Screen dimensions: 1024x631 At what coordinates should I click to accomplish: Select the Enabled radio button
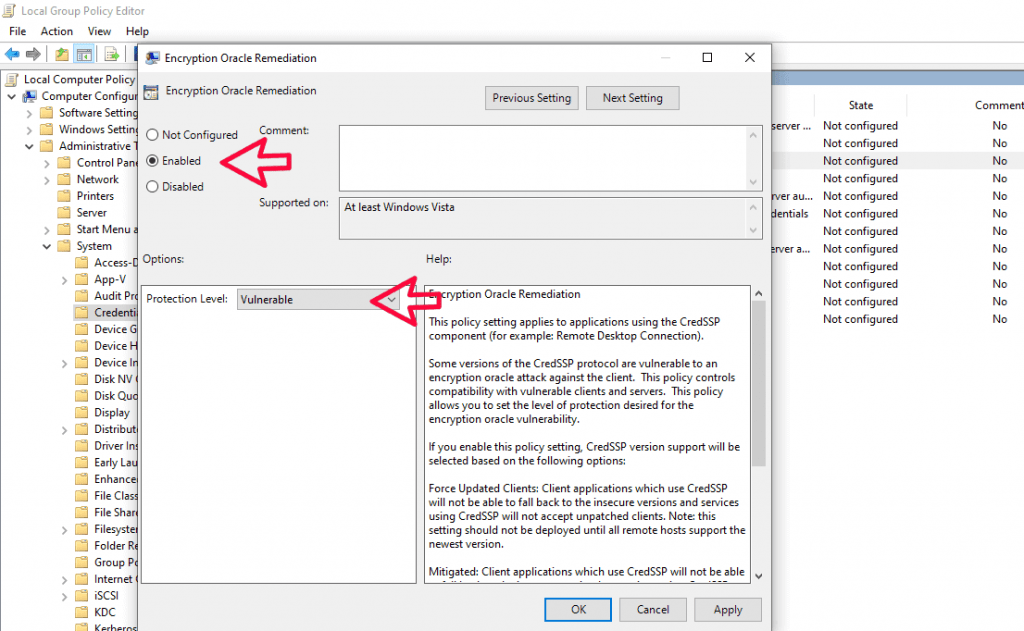pyautogui.click(x=153, y=160)
